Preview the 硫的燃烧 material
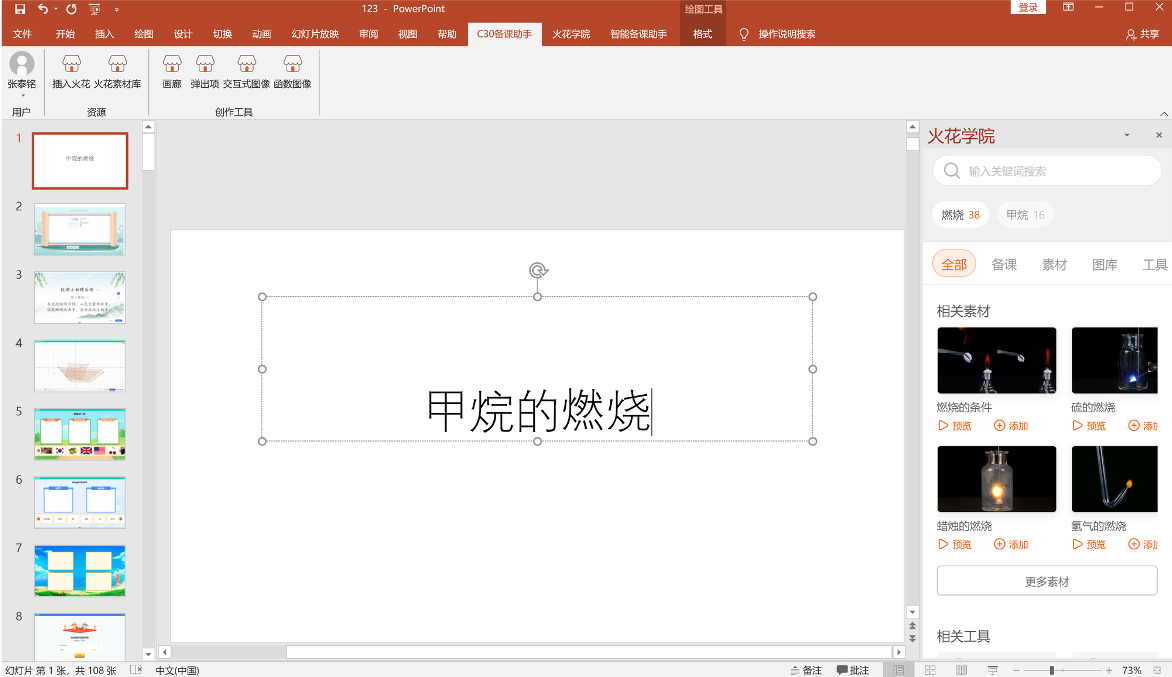The width and height of the screenshot is (1172, 677). point(1089,426)
